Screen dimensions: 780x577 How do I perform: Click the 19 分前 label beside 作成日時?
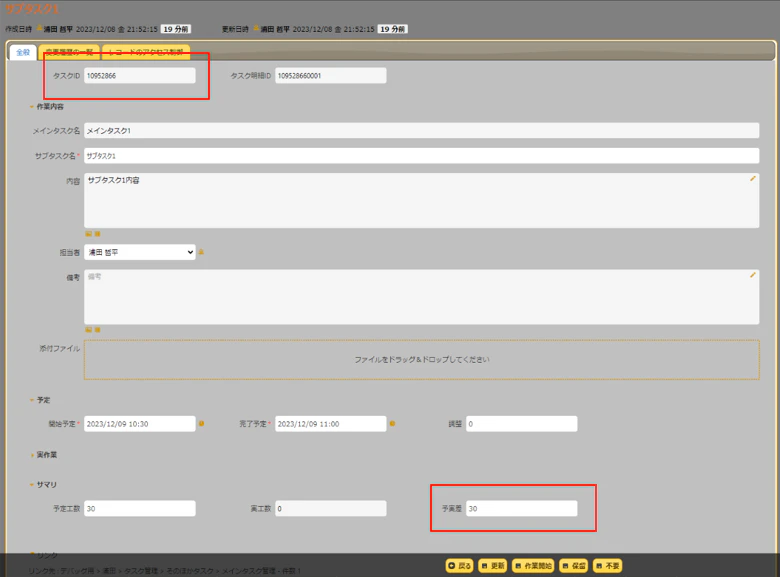pos(176,29)
